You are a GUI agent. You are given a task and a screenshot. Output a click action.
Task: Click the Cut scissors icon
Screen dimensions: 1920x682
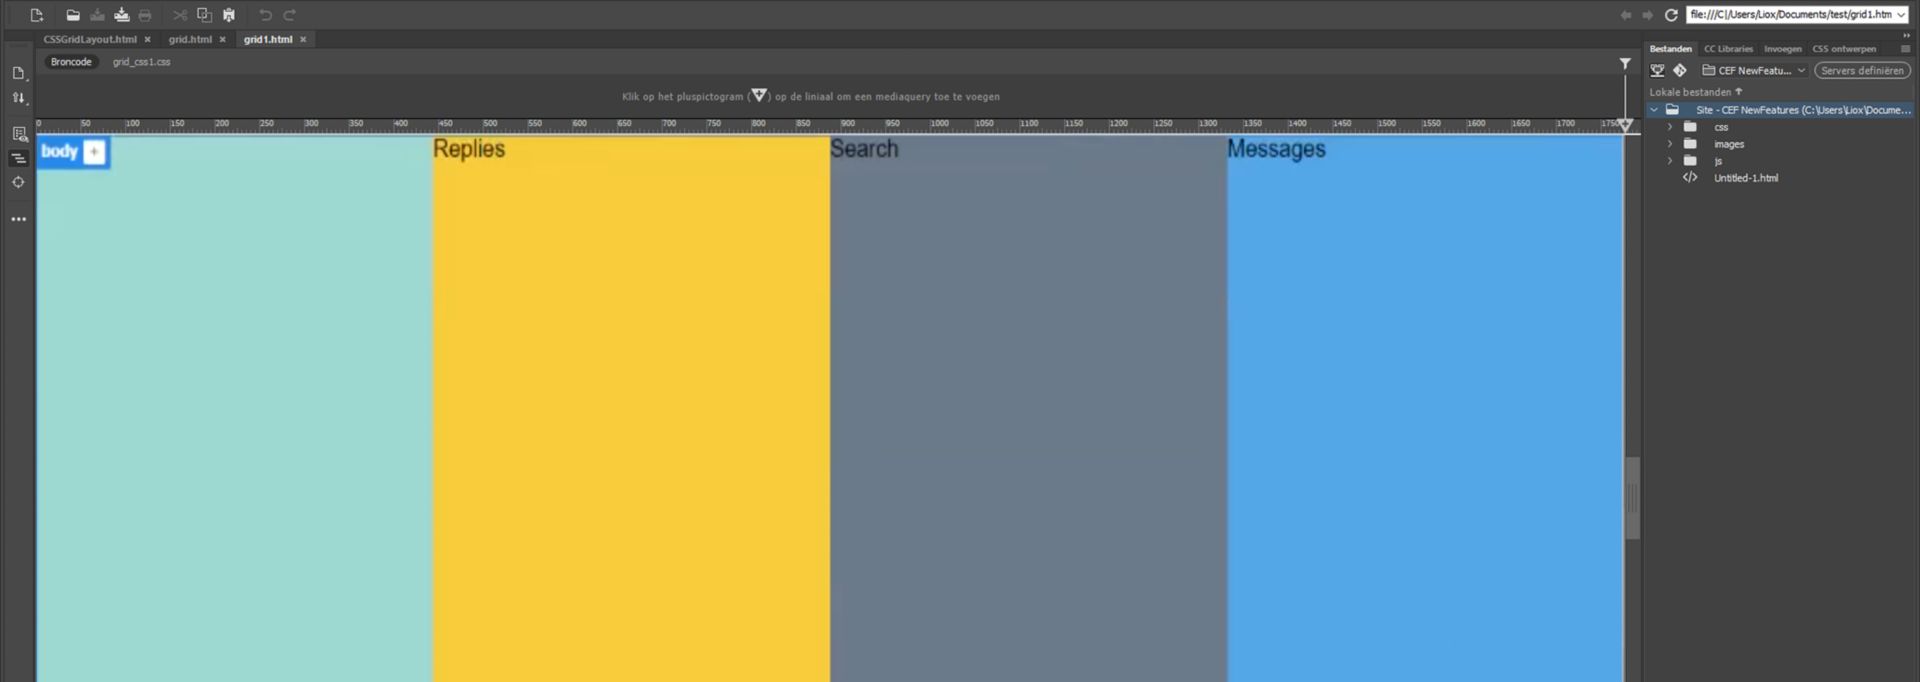pyautogui.click(x=180, y=15)
